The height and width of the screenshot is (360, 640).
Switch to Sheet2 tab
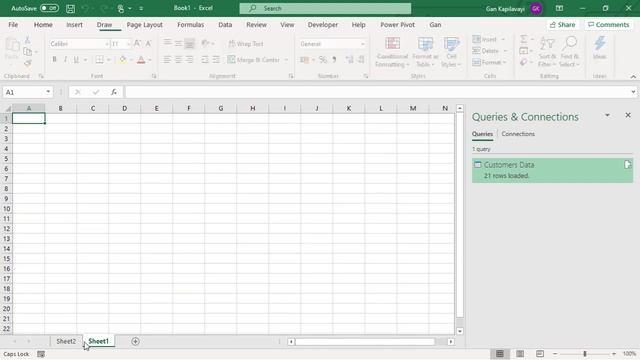[x=66, y=341]
